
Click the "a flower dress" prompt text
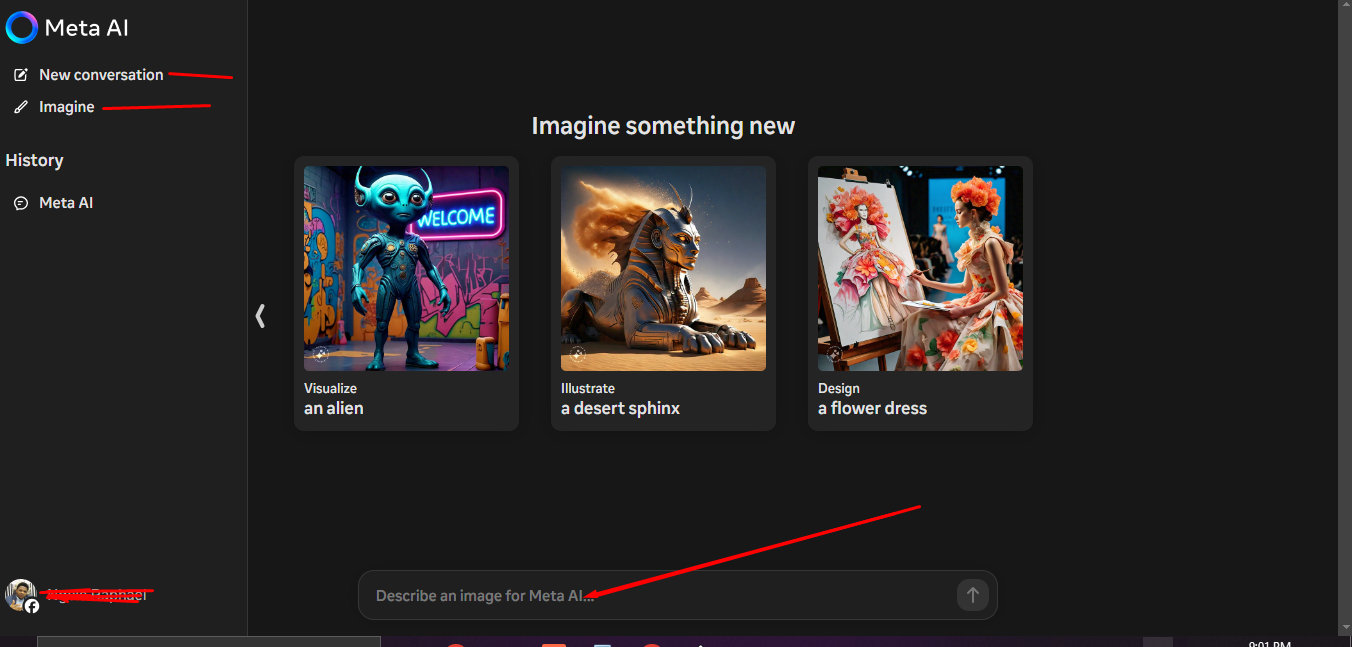(x=872, y=408)
